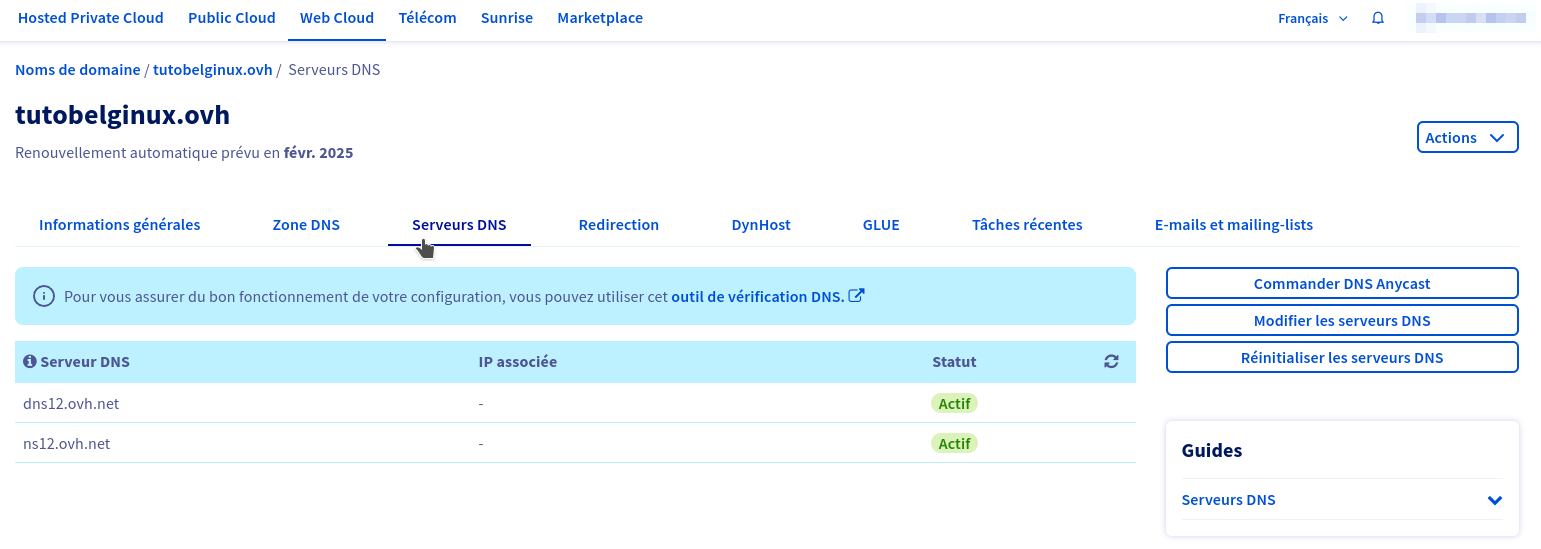Click the févr. 2025 renewal date

[x=319, y=153]
